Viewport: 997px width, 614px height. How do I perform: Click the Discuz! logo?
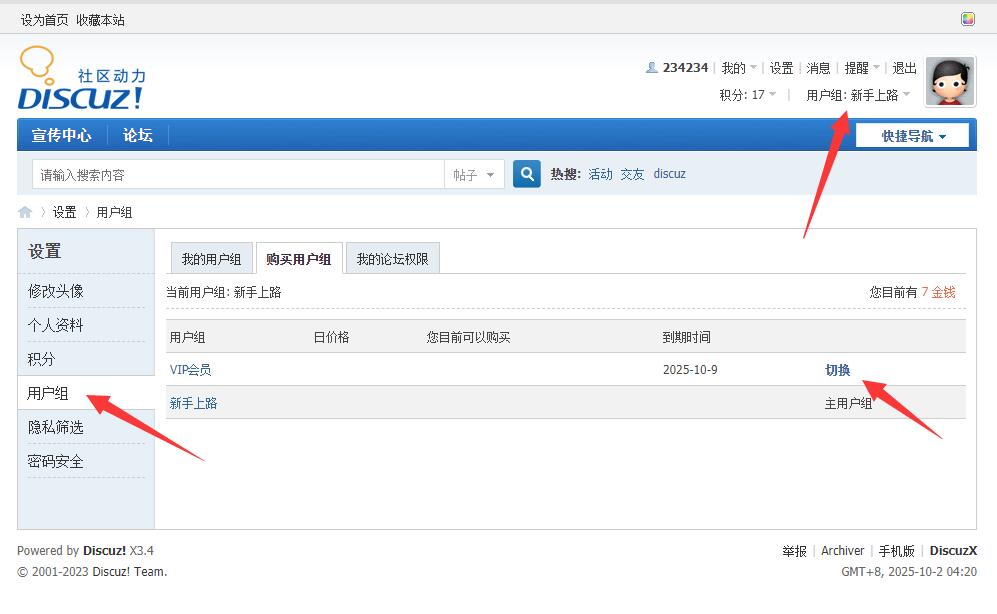81,79
